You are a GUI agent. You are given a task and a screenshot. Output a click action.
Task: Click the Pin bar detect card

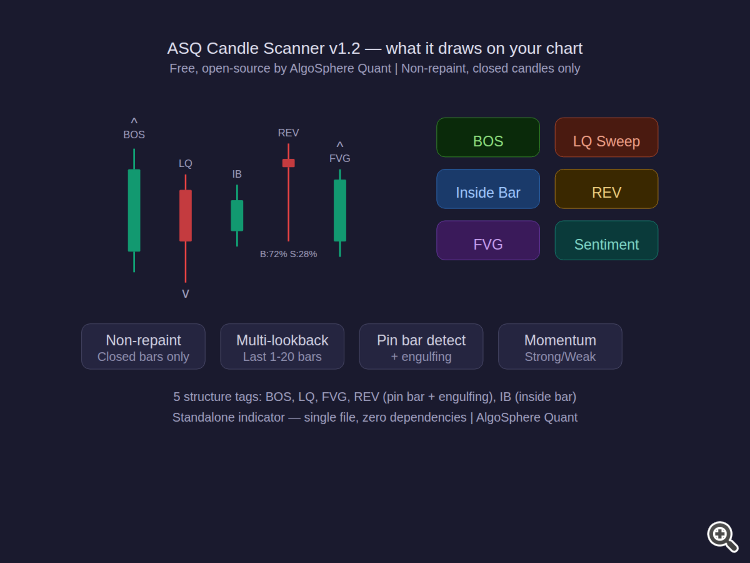click(421, 347)
